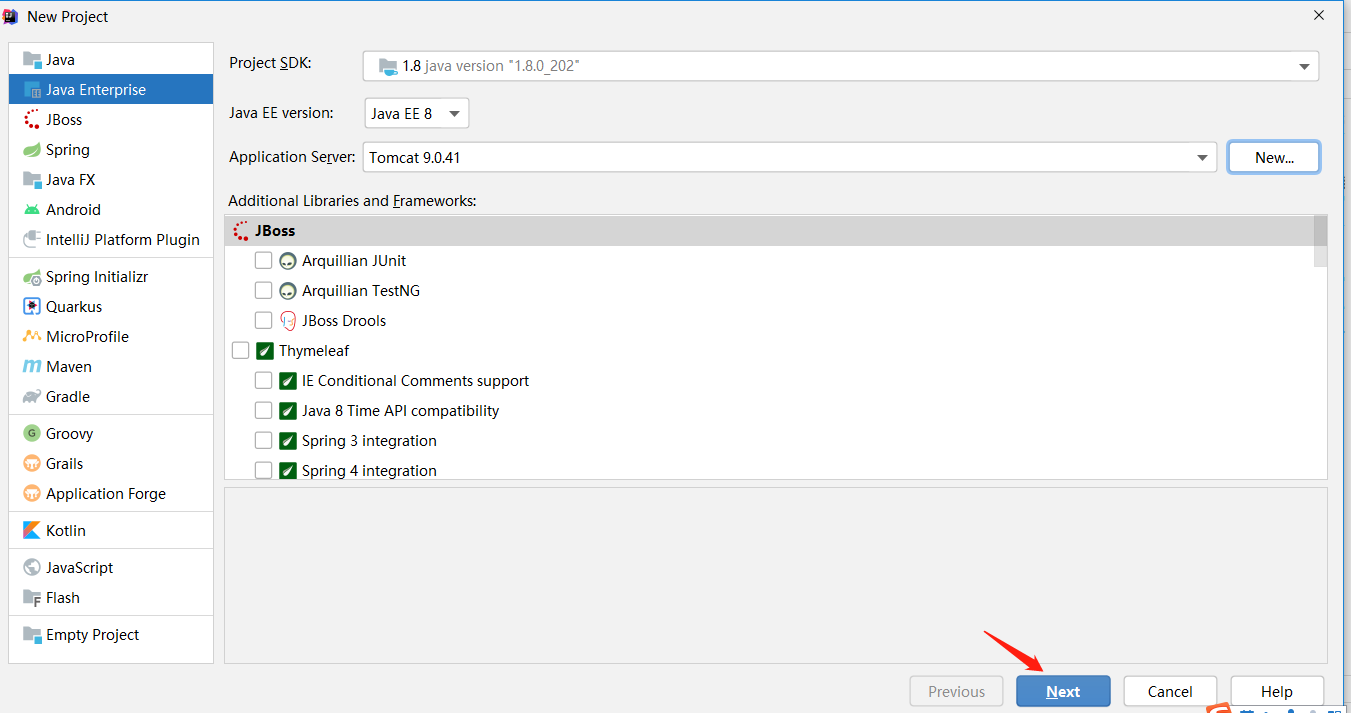This screenshot has height=713, width=1351.
Task: Click the Java Enterprise icon
Action: tap(32, 90)
